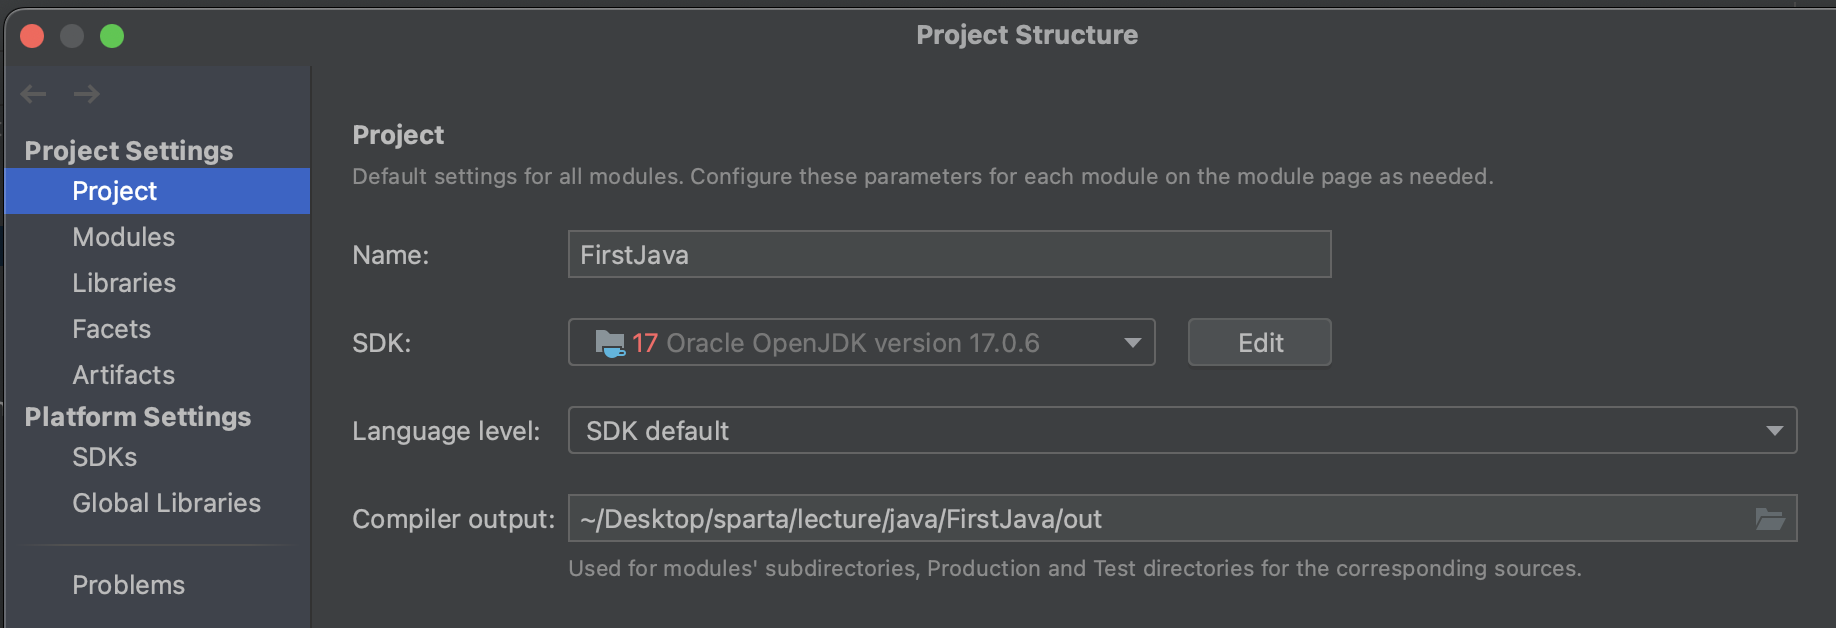Maximize the Project Structure window
Viewport: 1836px width, 628px height.
point(112,36)
